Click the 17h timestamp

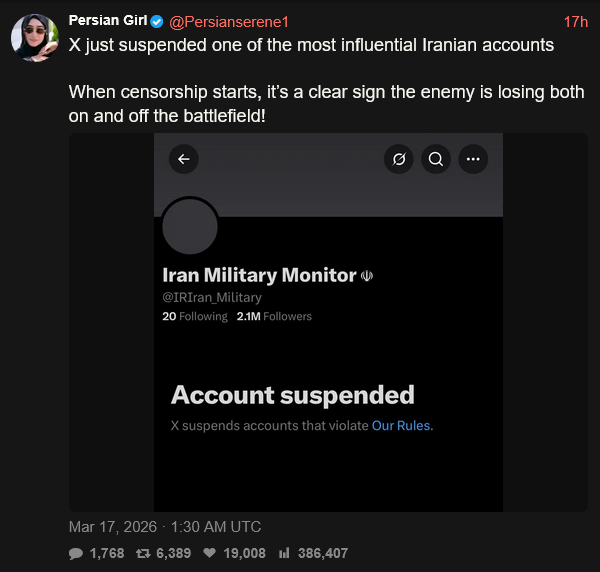(575, 21)
